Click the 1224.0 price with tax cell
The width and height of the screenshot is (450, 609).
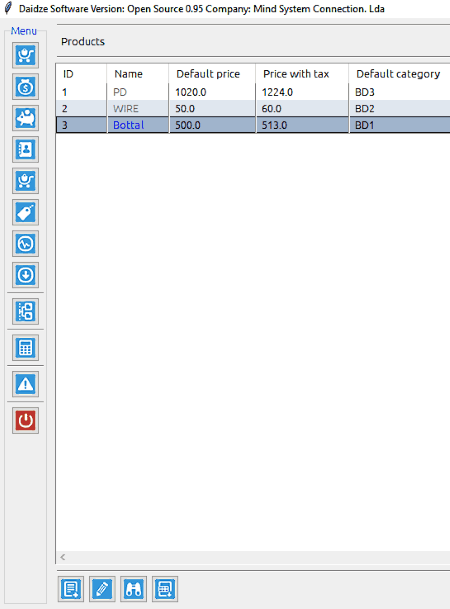point(302,92)
